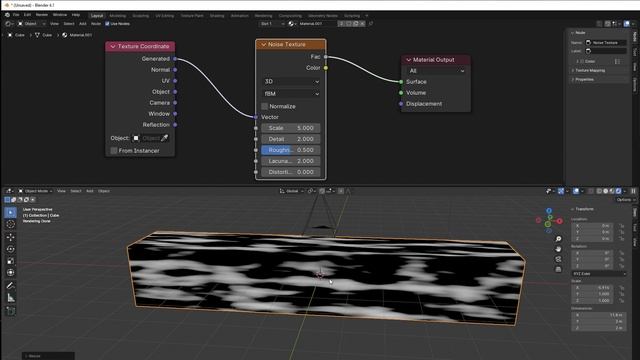Open the XYZ Euler rotation mode dropdown
The height and width of the screenshot is (360, 640).
coord(598,273)
